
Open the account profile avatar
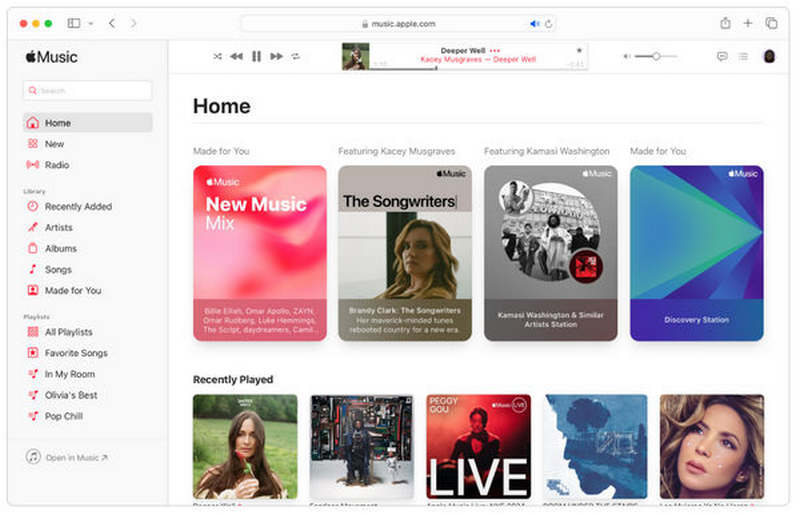[x=769, y=56]
